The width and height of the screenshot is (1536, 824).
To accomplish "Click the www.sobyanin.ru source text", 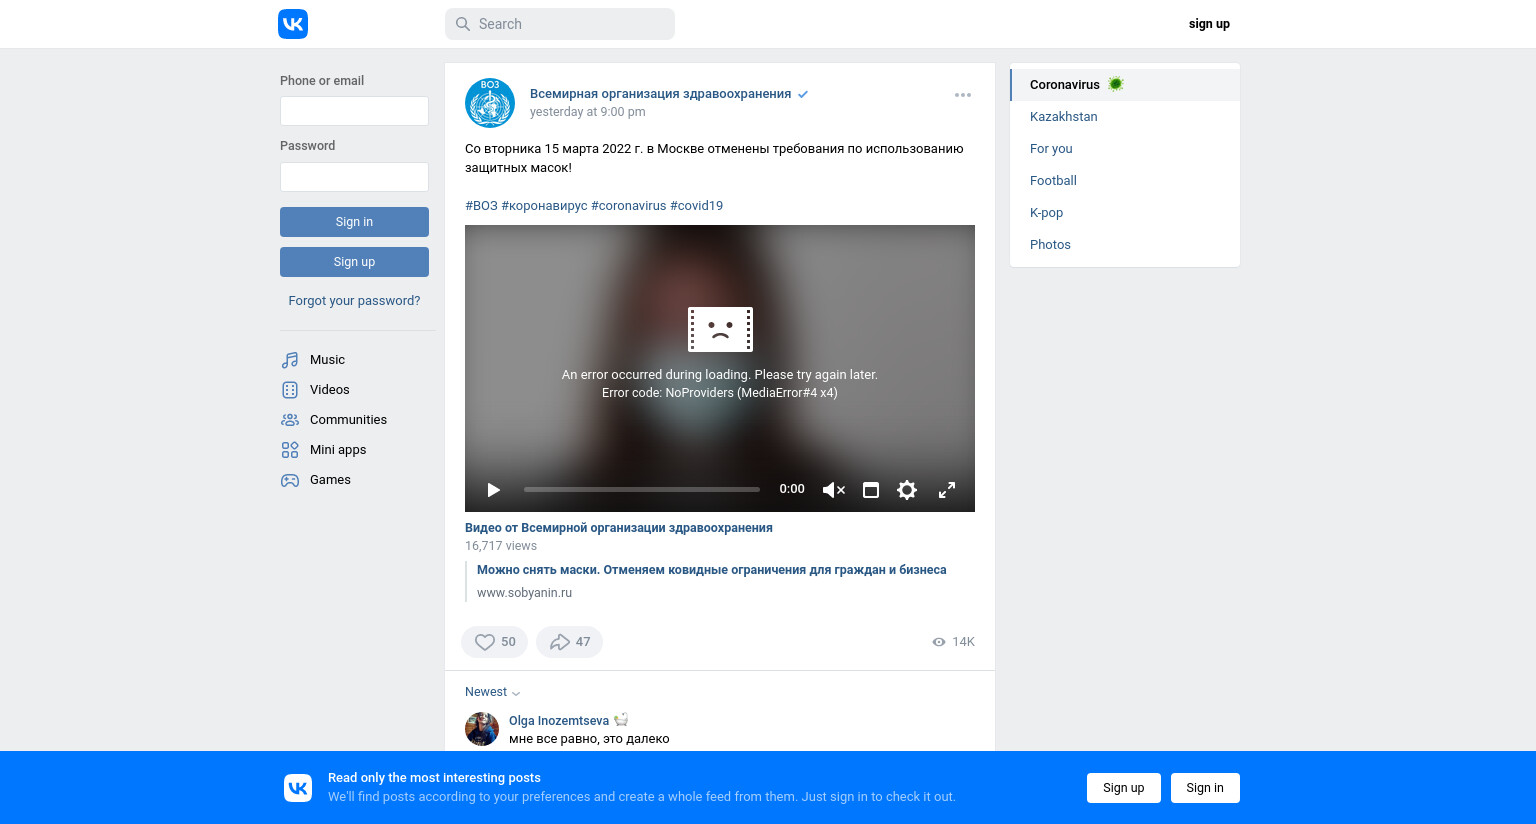I will (x=524, y=593).
